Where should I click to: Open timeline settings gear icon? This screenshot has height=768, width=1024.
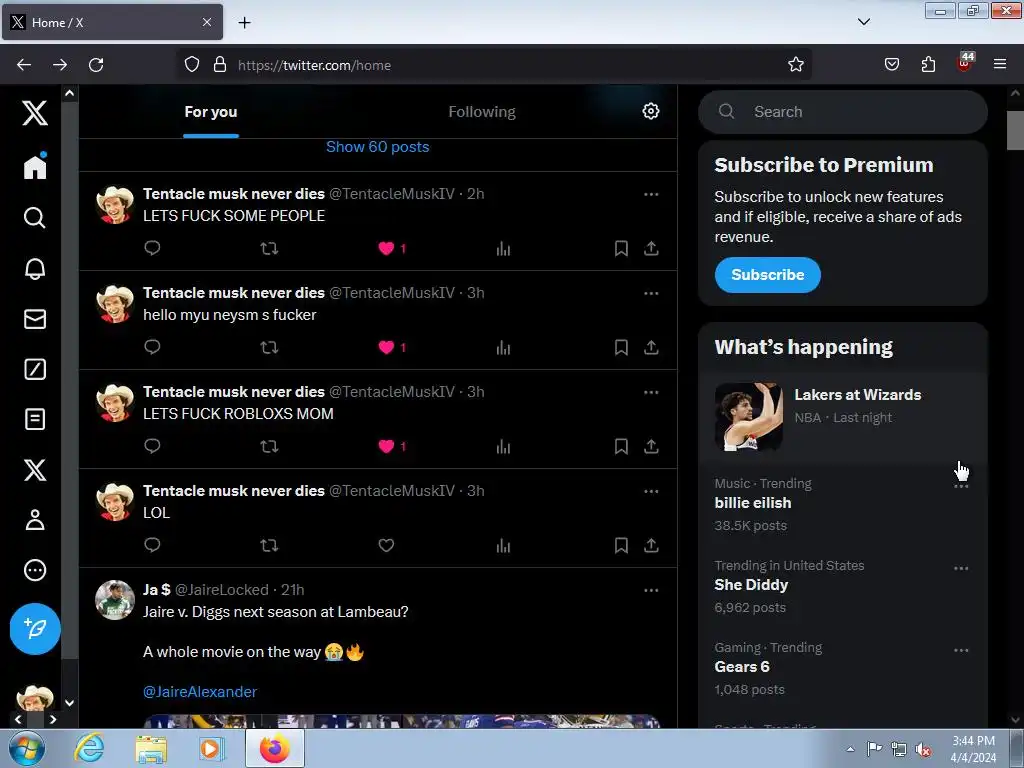650,111
